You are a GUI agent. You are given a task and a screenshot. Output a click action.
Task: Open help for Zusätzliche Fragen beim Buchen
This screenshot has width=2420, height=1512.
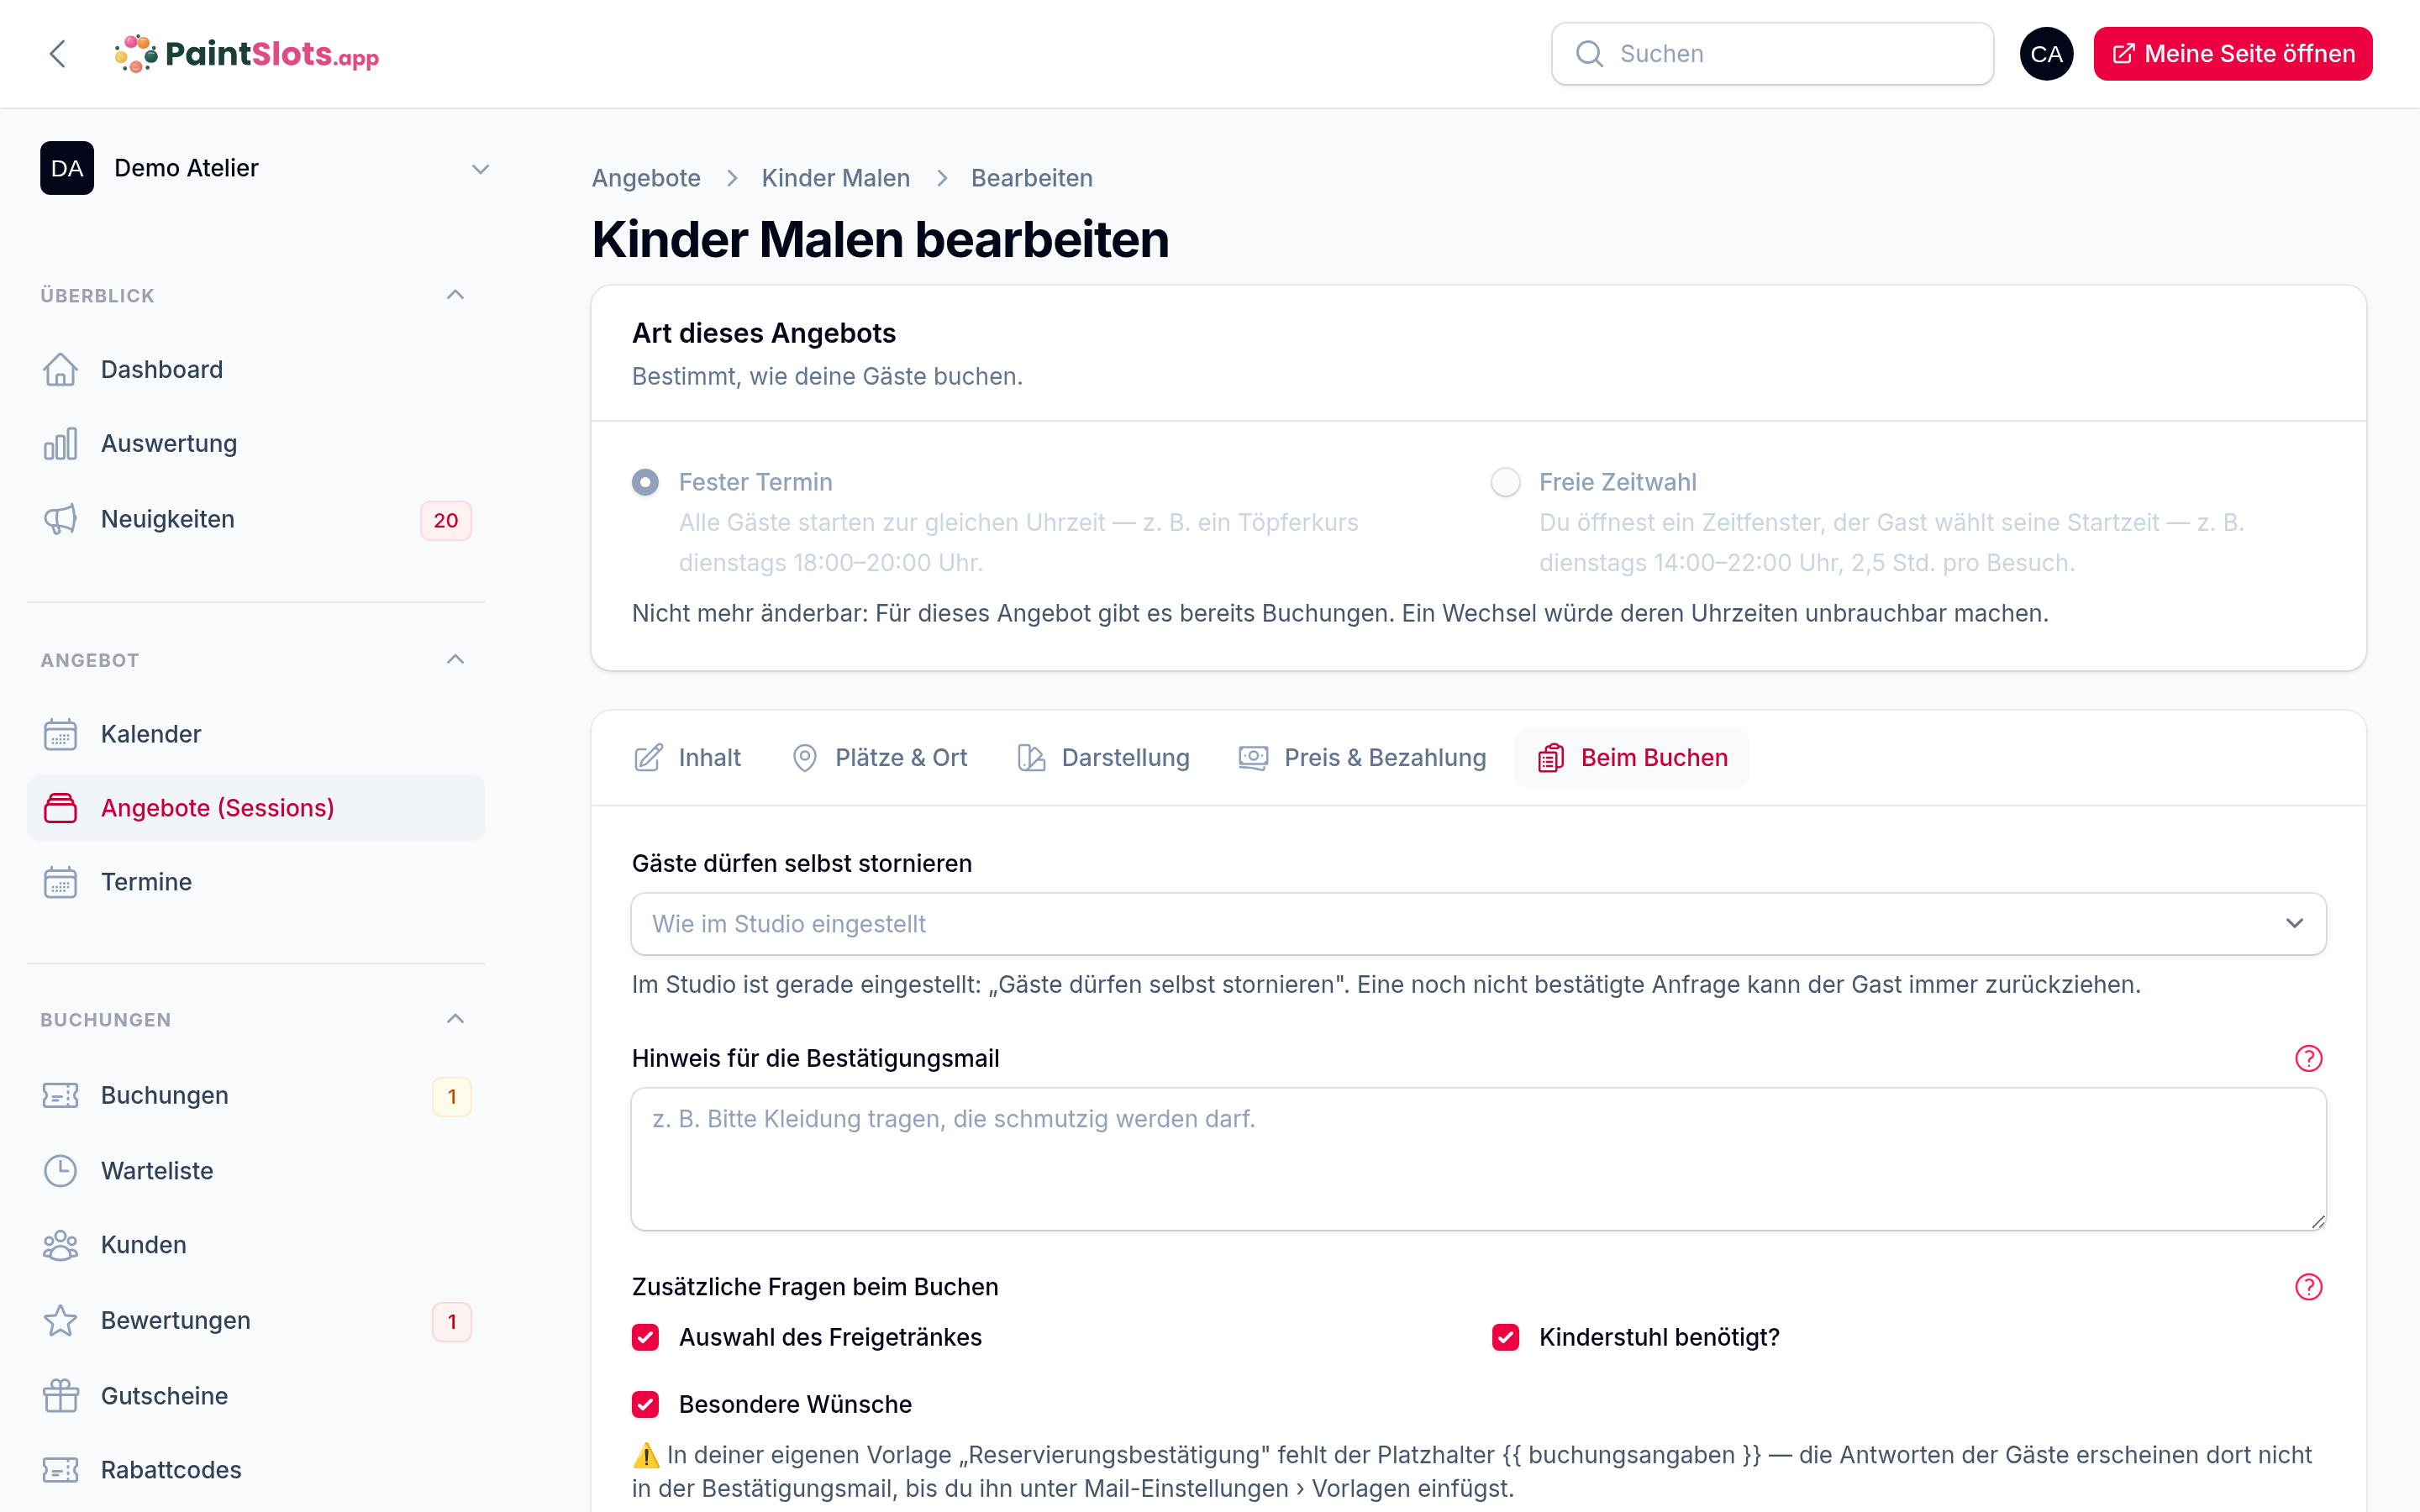[x=2308, y=1287]
